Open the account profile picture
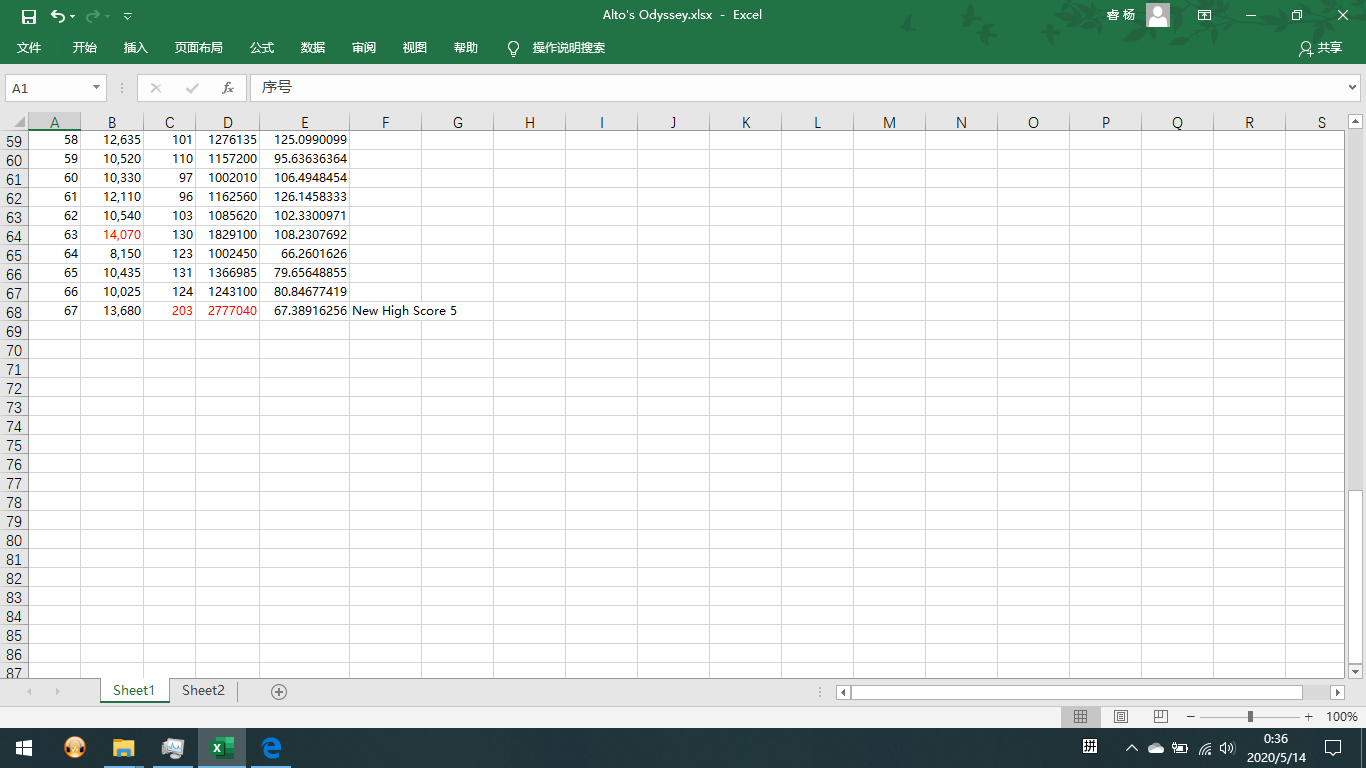 point(1158,15)
